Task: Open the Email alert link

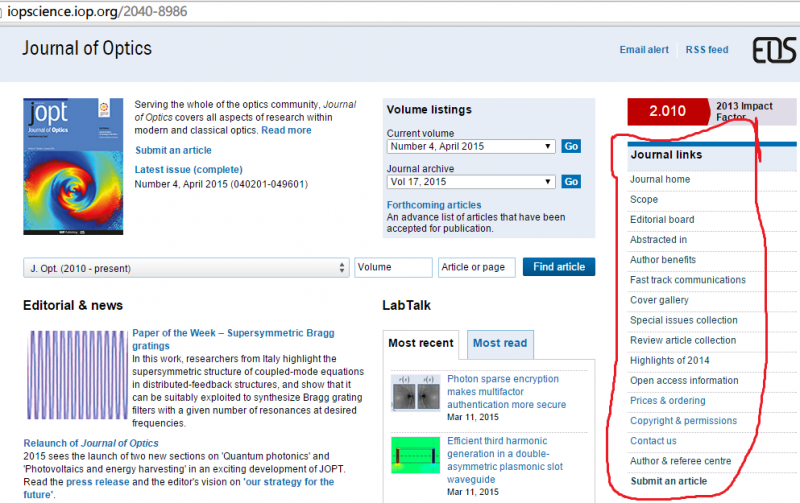Action: 644,50
